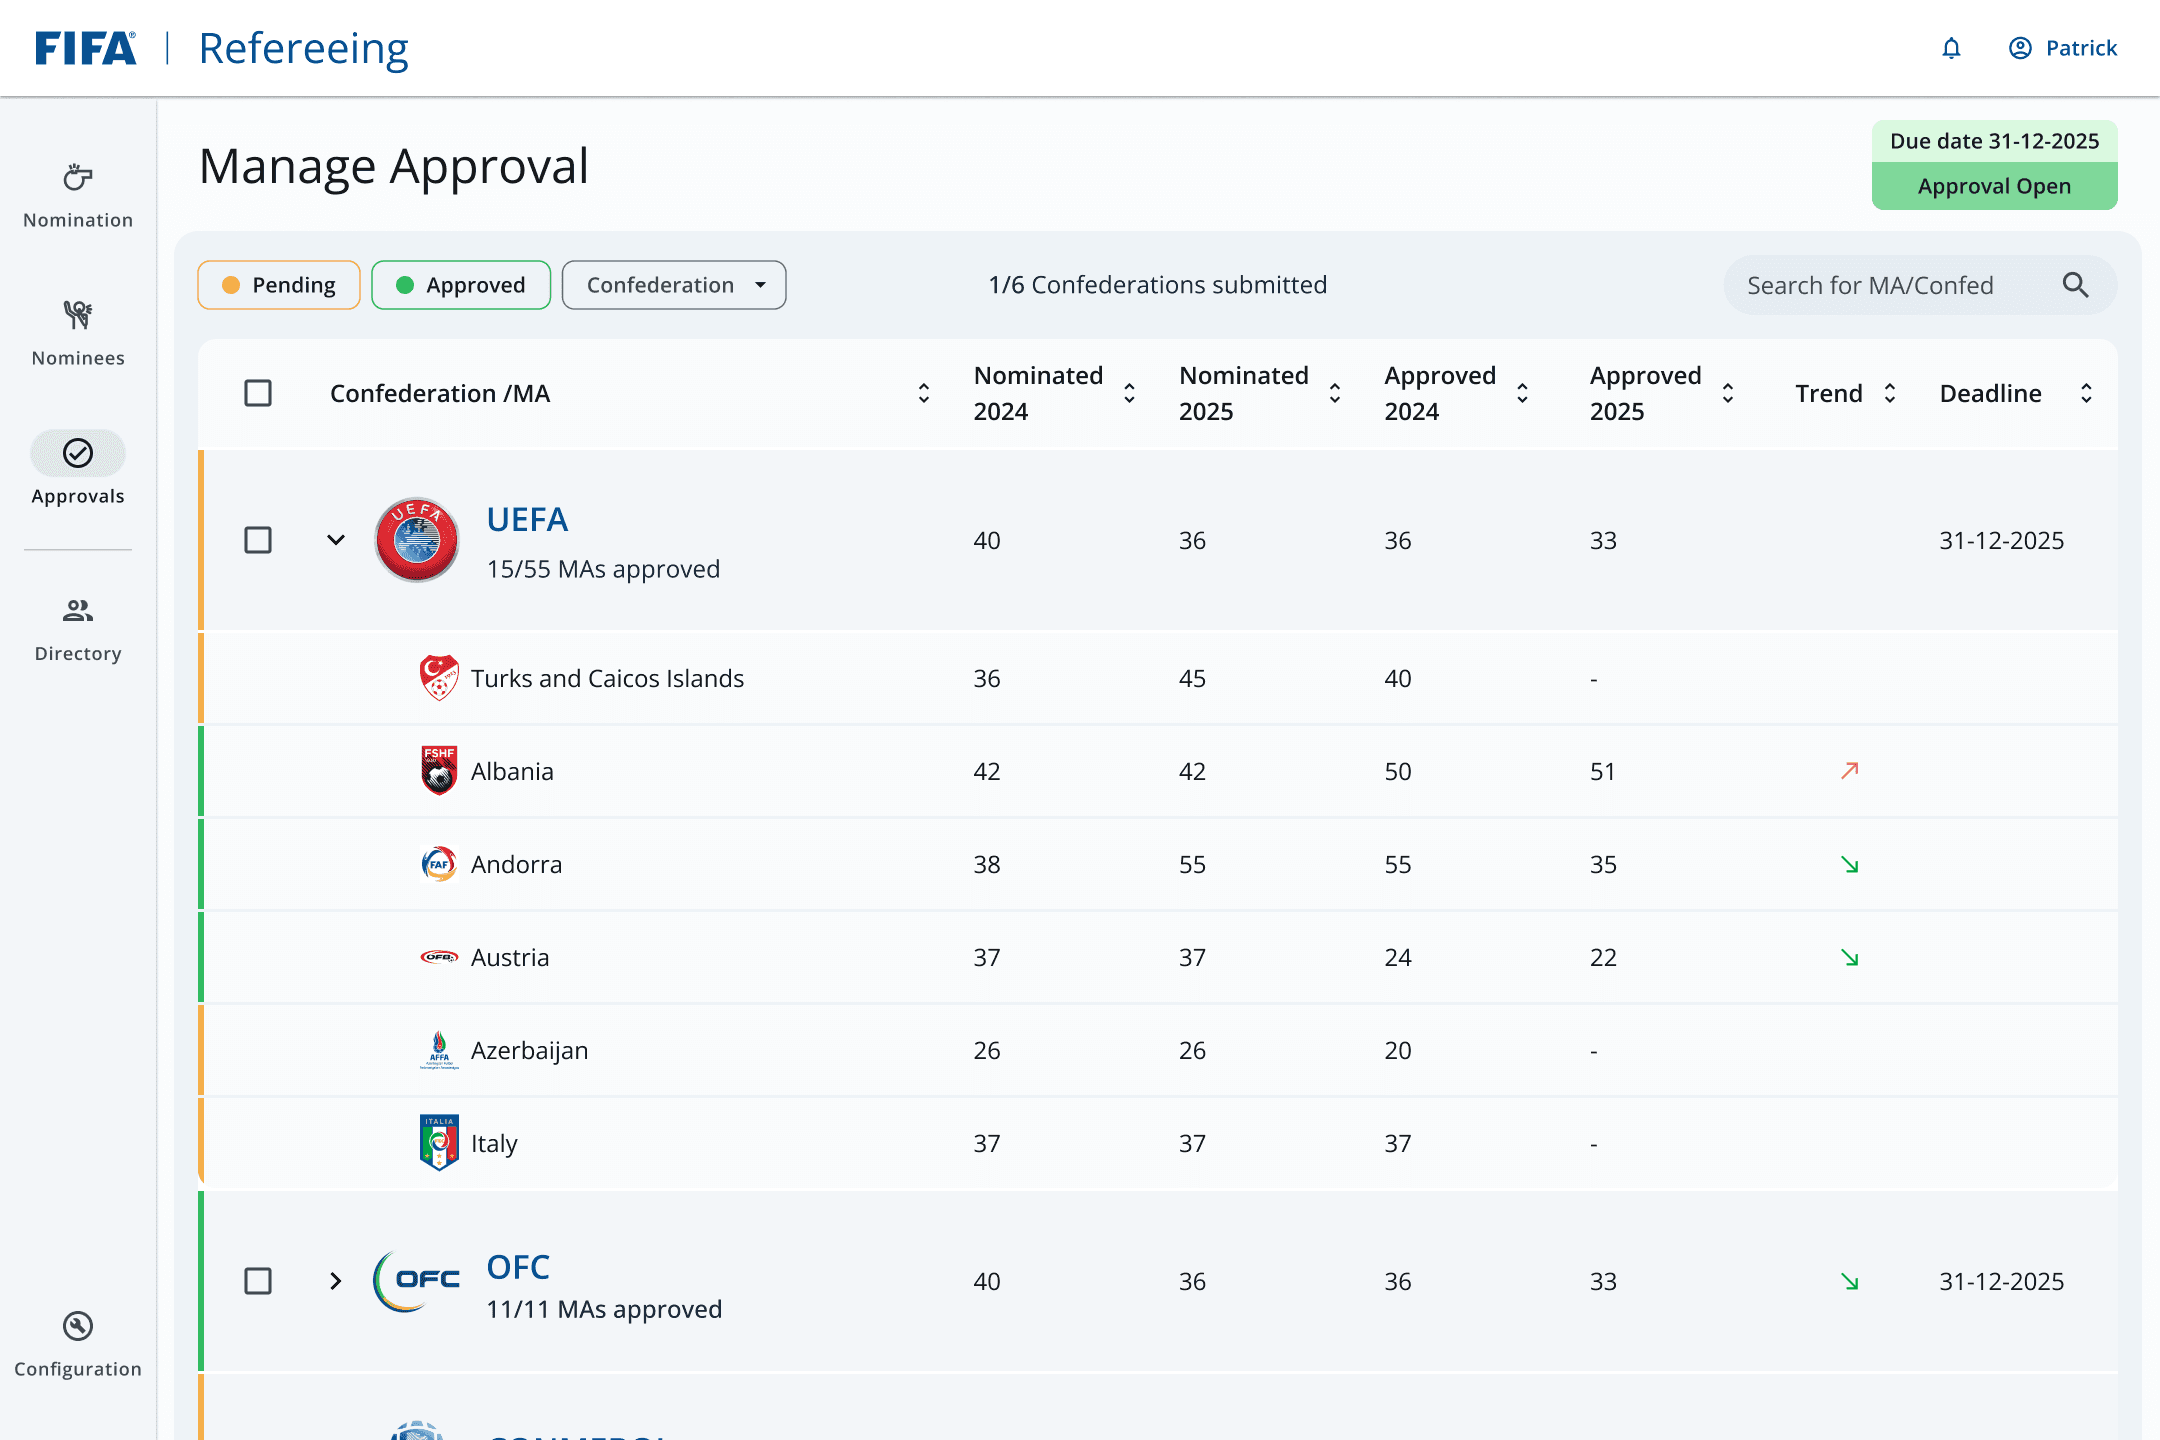Image resolution: width=2160 pixels, height=1440 pixels.
Task: Click the FIFA logo
Action: point(86,48)
